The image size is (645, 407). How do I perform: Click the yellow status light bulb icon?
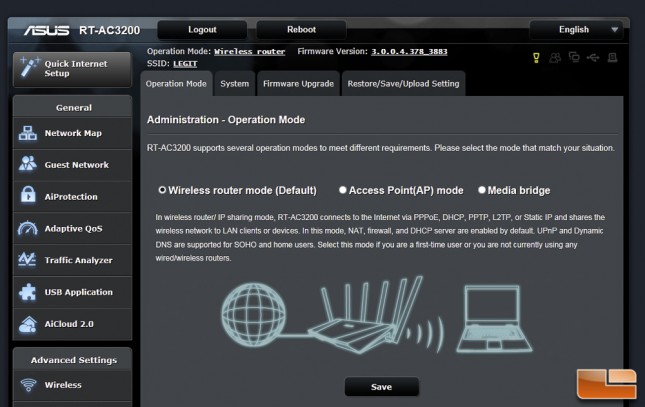pos(536,58)
